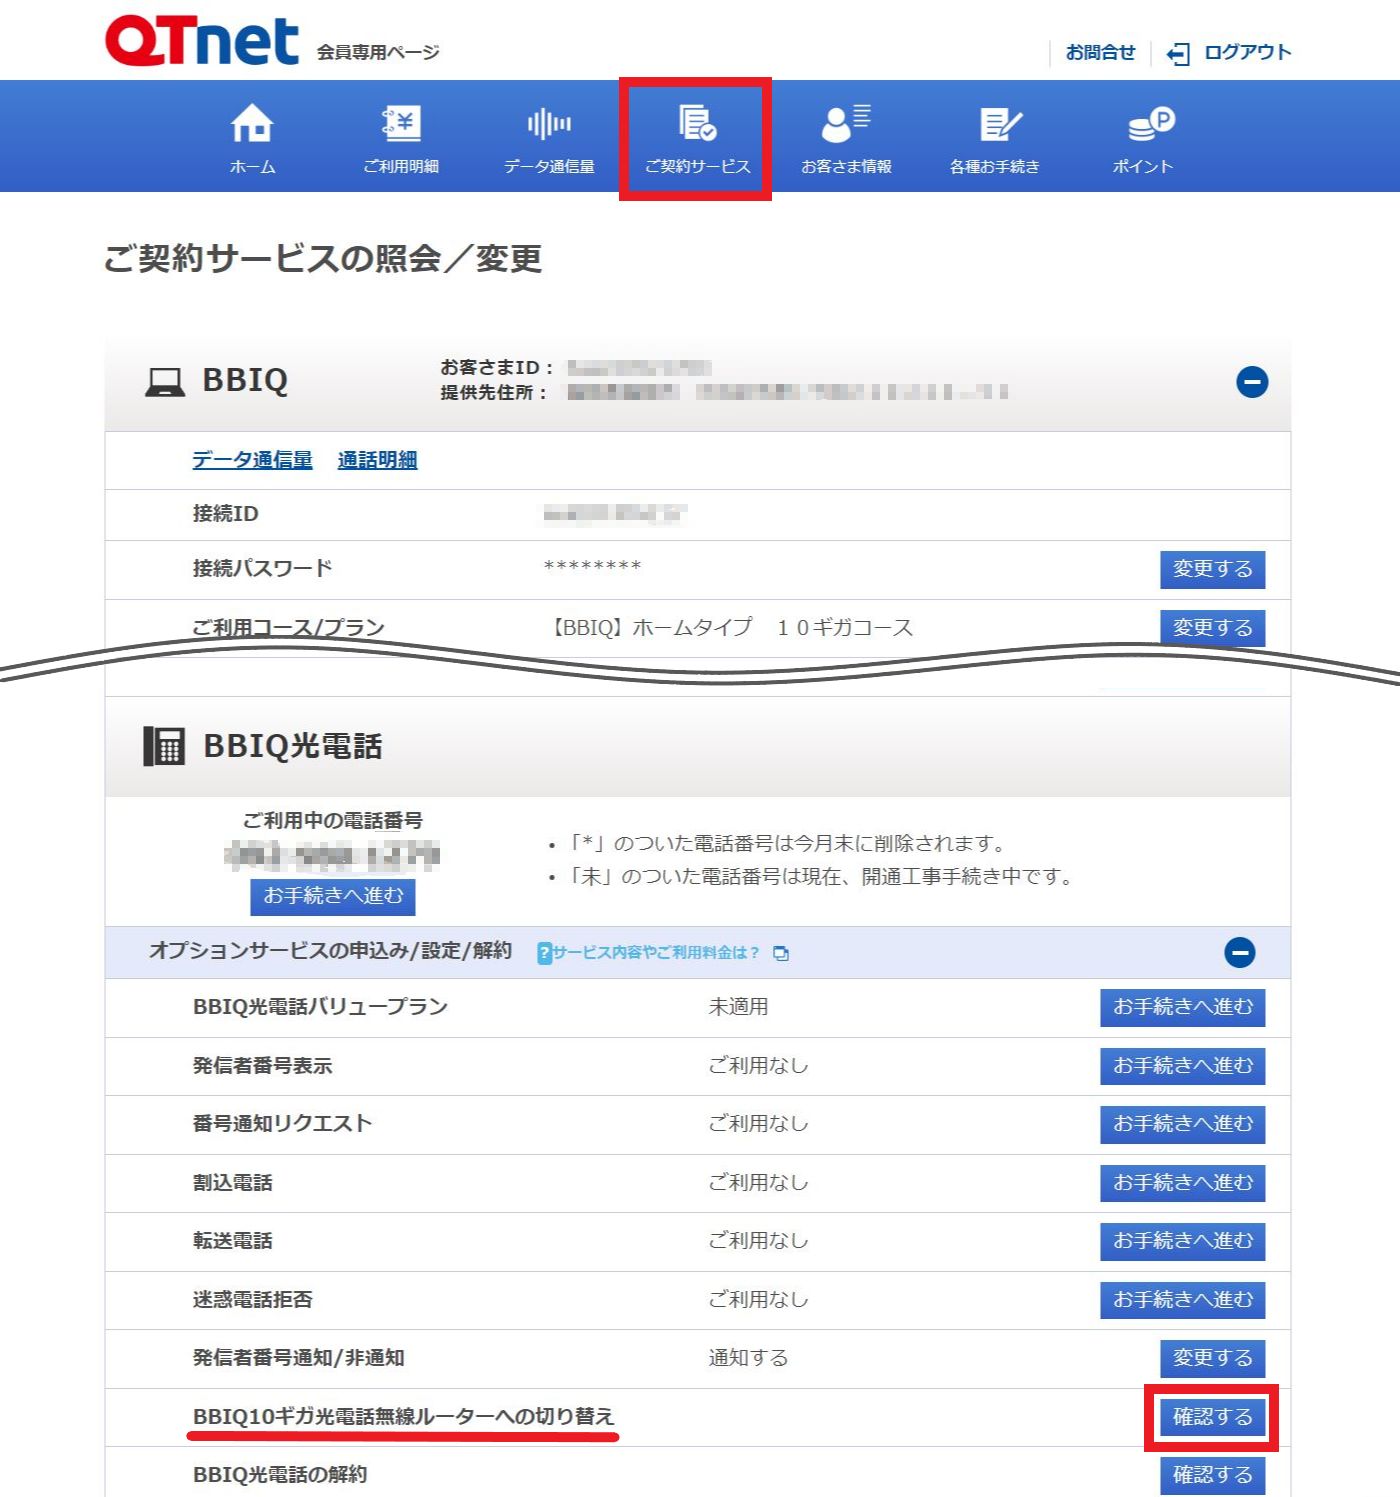
Task: Click 確認する for BBIQ光電話の解約
Action: click(x=1212, y=1475)
